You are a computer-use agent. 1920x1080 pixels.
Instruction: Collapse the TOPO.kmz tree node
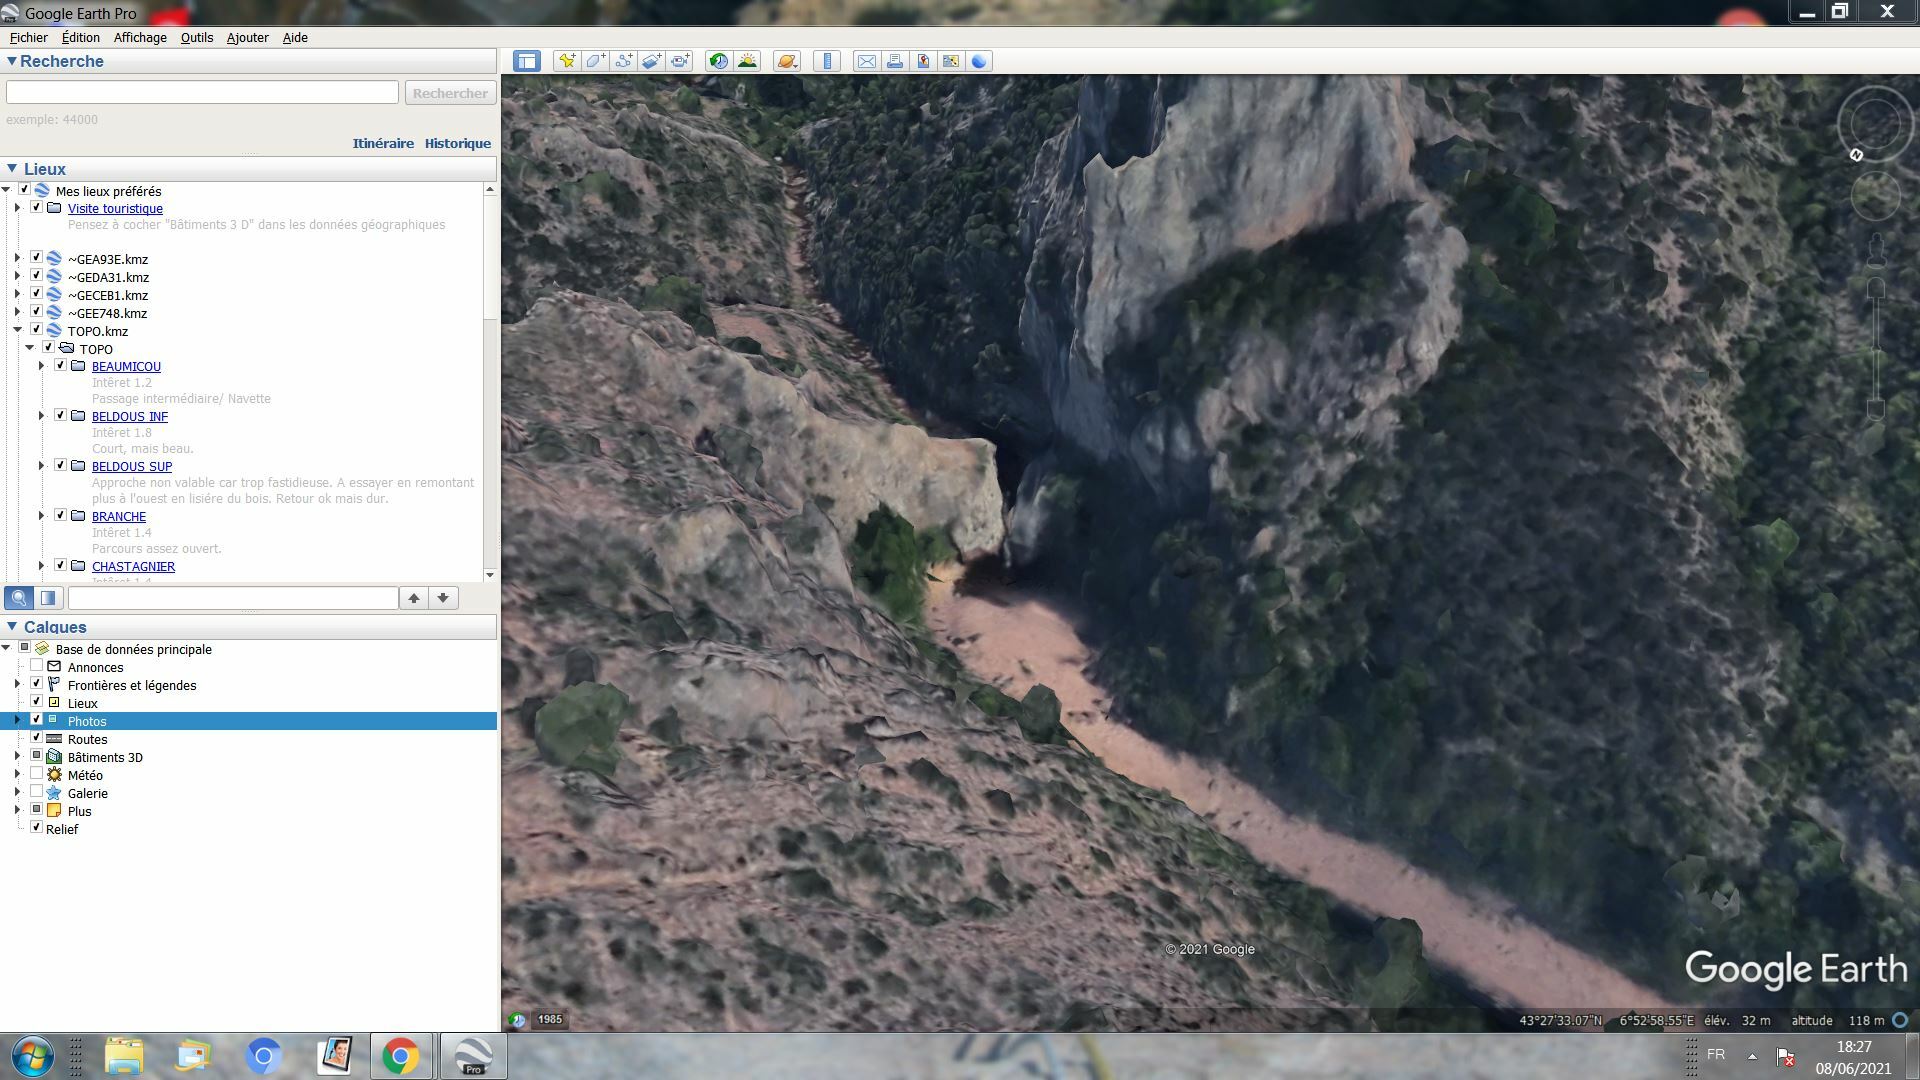17,330
